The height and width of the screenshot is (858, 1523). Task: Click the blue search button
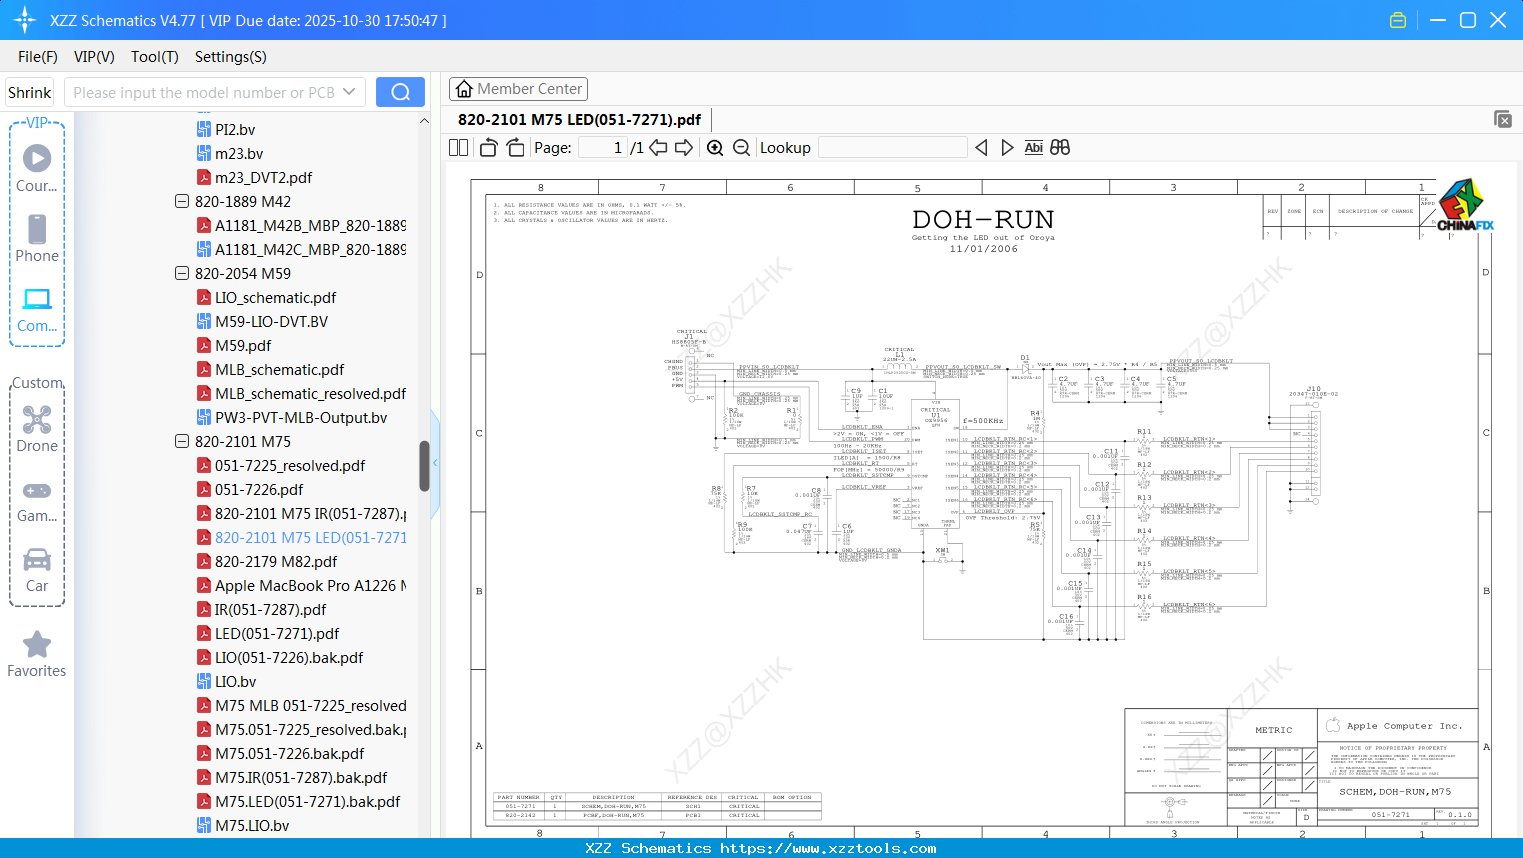coord(400,92)
